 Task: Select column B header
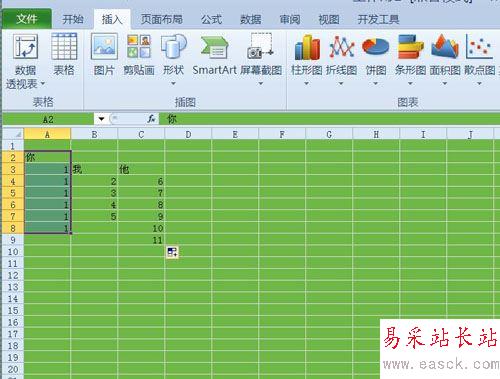click(x=94, y=134)
